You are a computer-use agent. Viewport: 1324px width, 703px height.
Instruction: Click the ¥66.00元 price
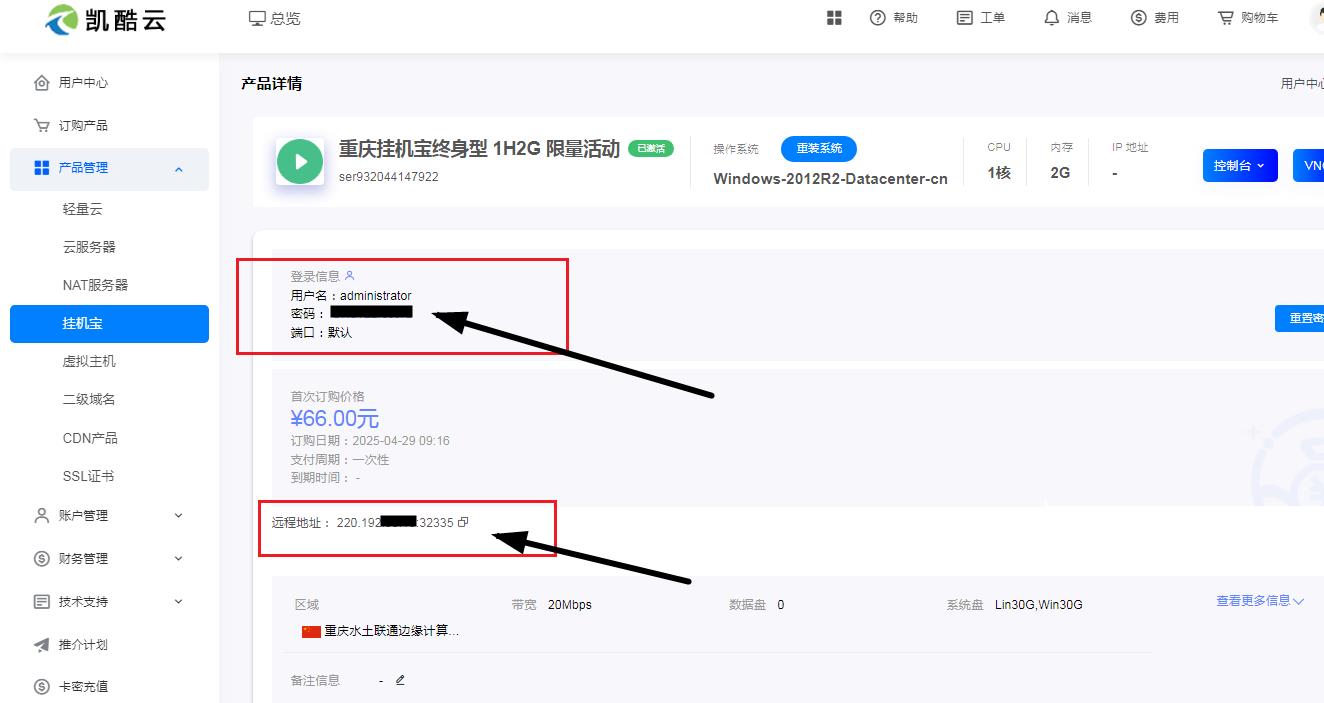(x=335, y=418)
